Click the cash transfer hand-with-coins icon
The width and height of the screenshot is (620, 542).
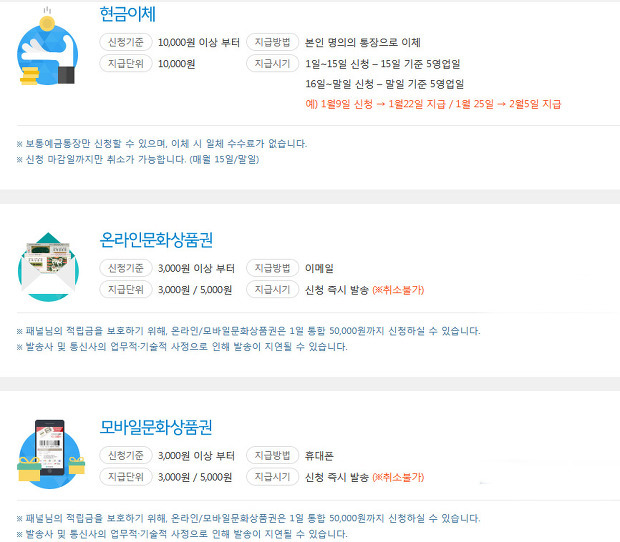(x=47, y=46)
